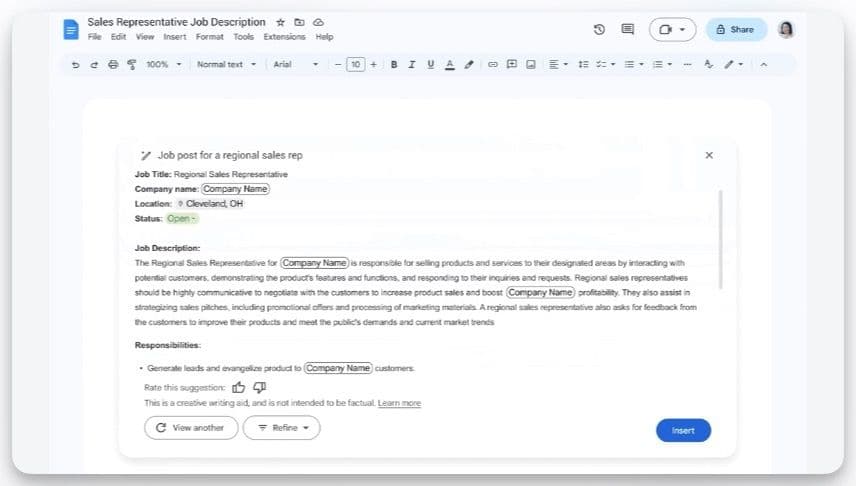Click the print icon in toolbar

point(113,64)
